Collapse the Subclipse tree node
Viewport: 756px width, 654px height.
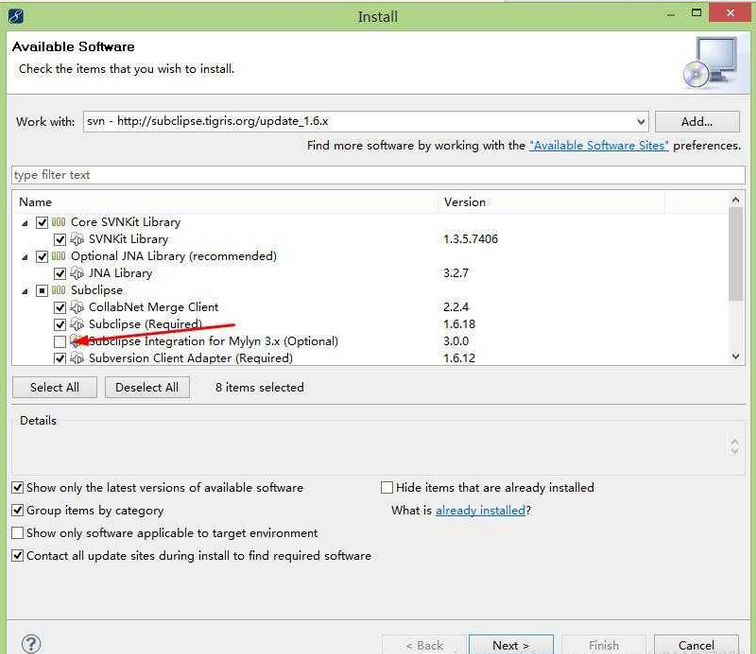point(25,291)
